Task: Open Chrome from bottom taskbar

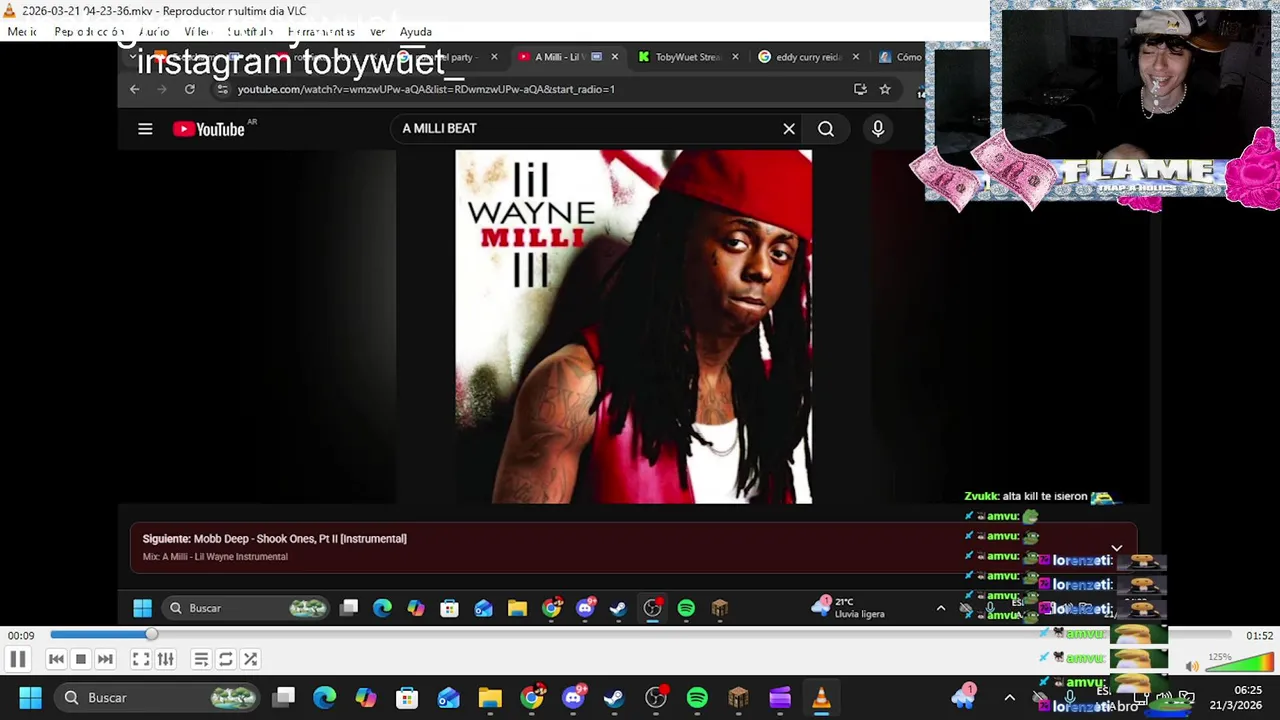Action: point(532,698)
